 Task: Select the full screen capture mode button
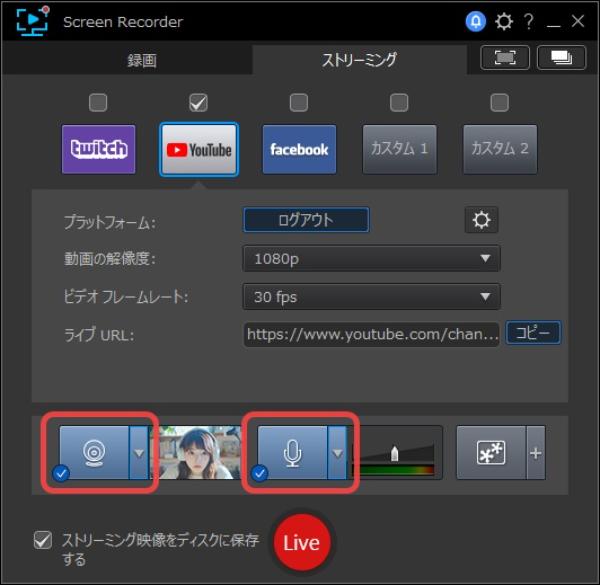[x=505, y=58]
